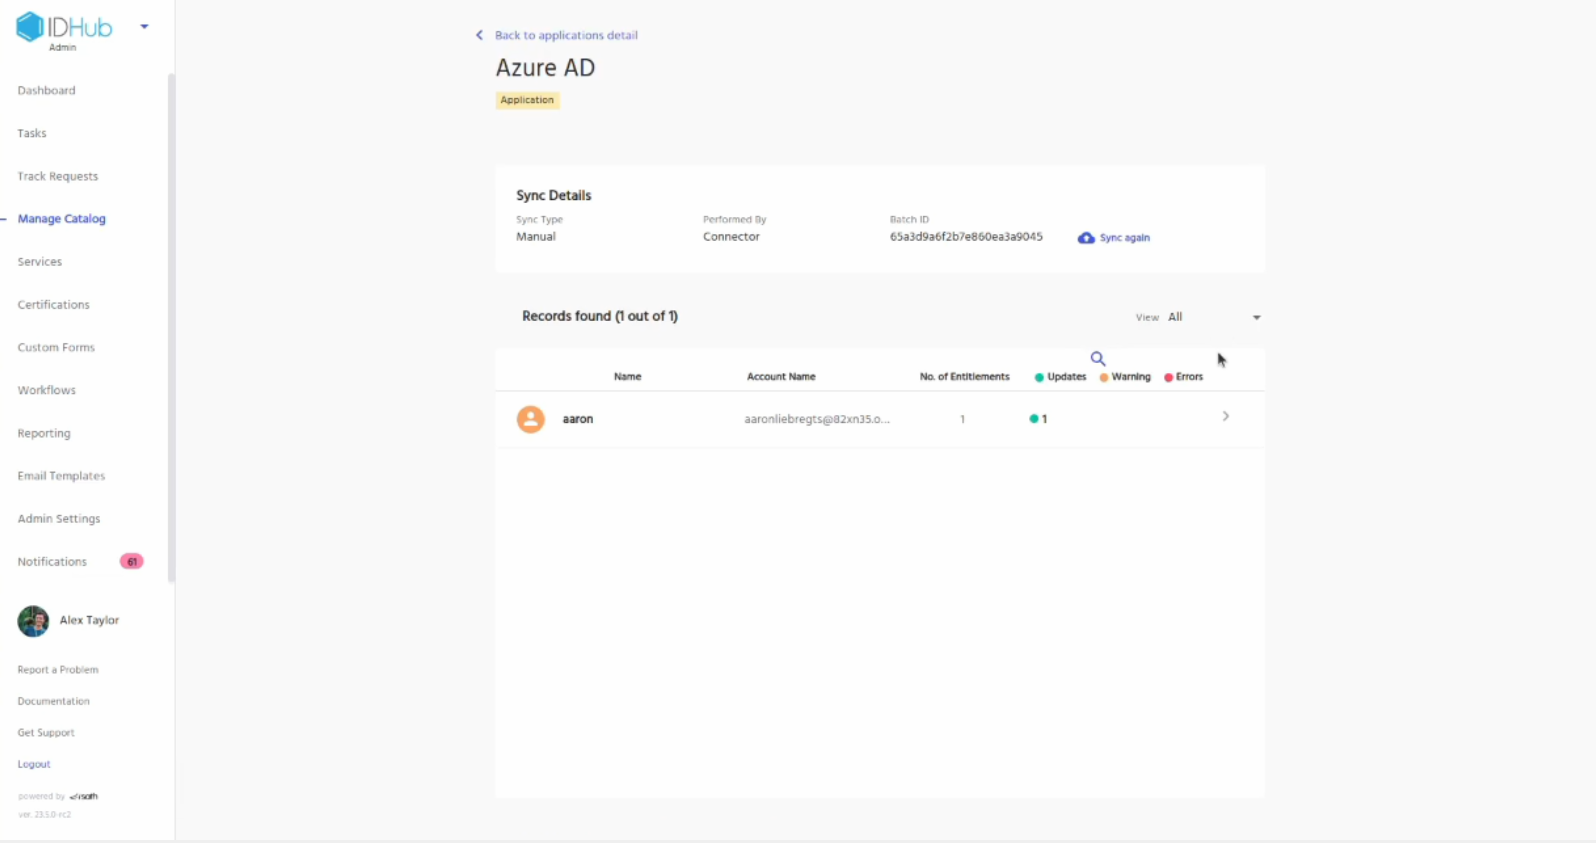Image resolution: width=1596 pixels, height=843 pixels.
Task: Open the Certifications sidebar item
Action: [x=53, y=305]
